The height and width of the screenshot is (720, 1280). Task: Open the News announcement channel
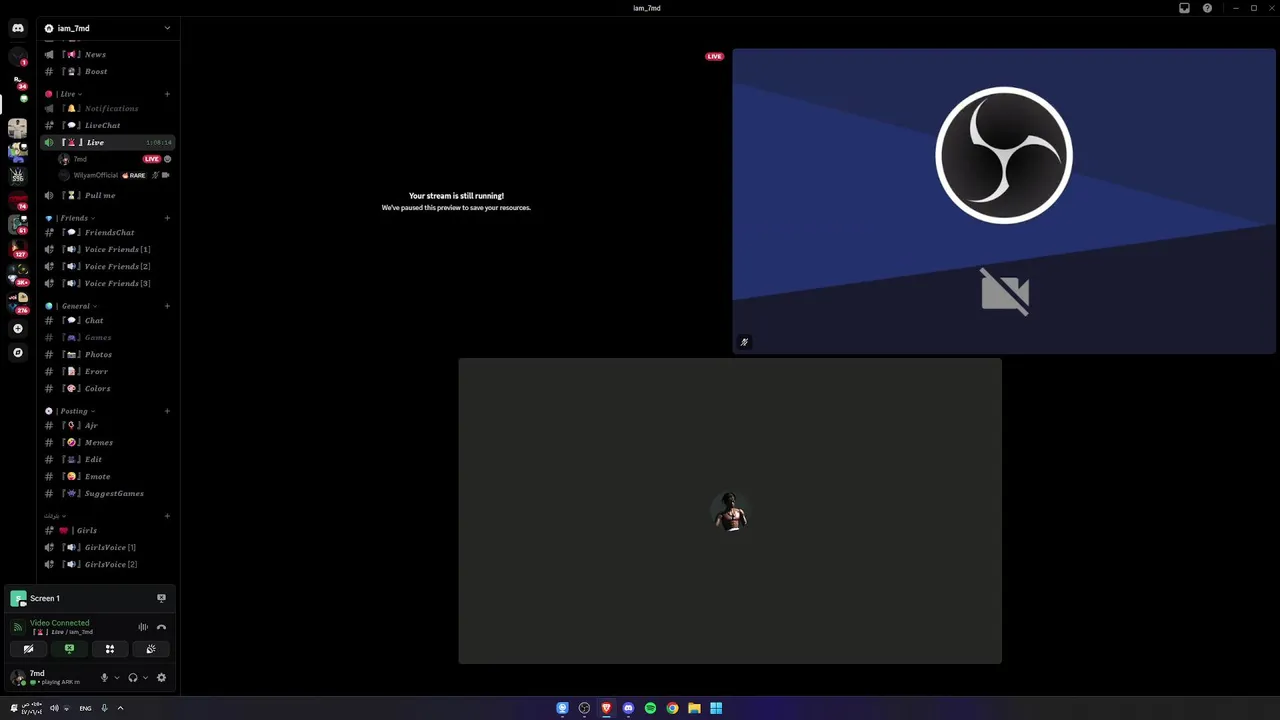[108, 55]
